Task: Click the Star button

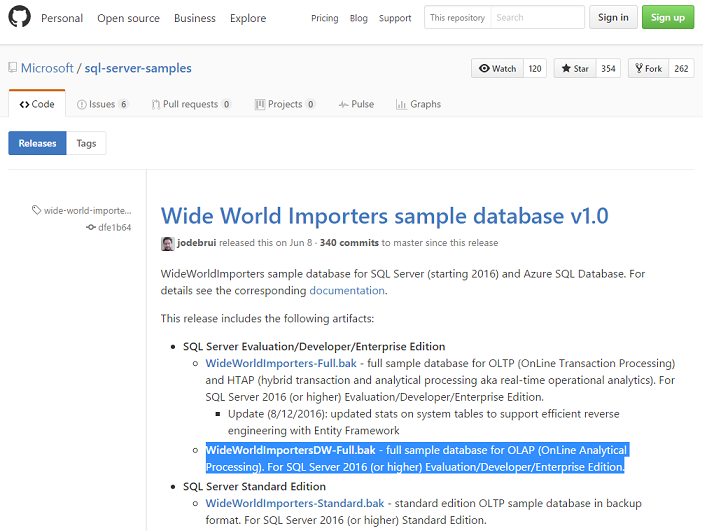Action: tap(575, 68)
